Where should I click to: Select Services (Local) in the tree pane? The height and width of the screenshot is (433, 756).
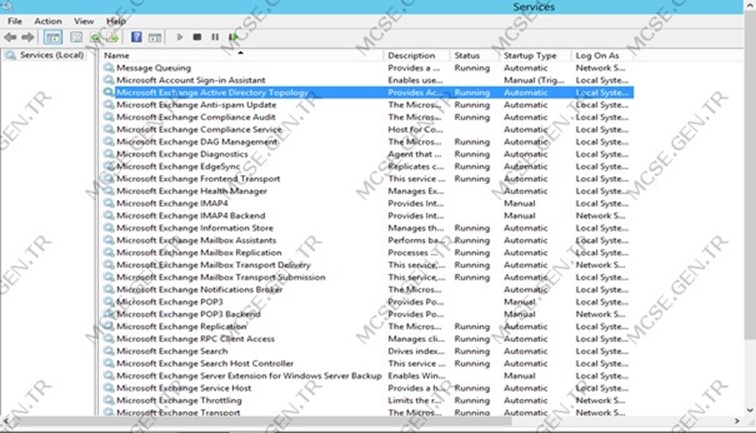[52, 55]
